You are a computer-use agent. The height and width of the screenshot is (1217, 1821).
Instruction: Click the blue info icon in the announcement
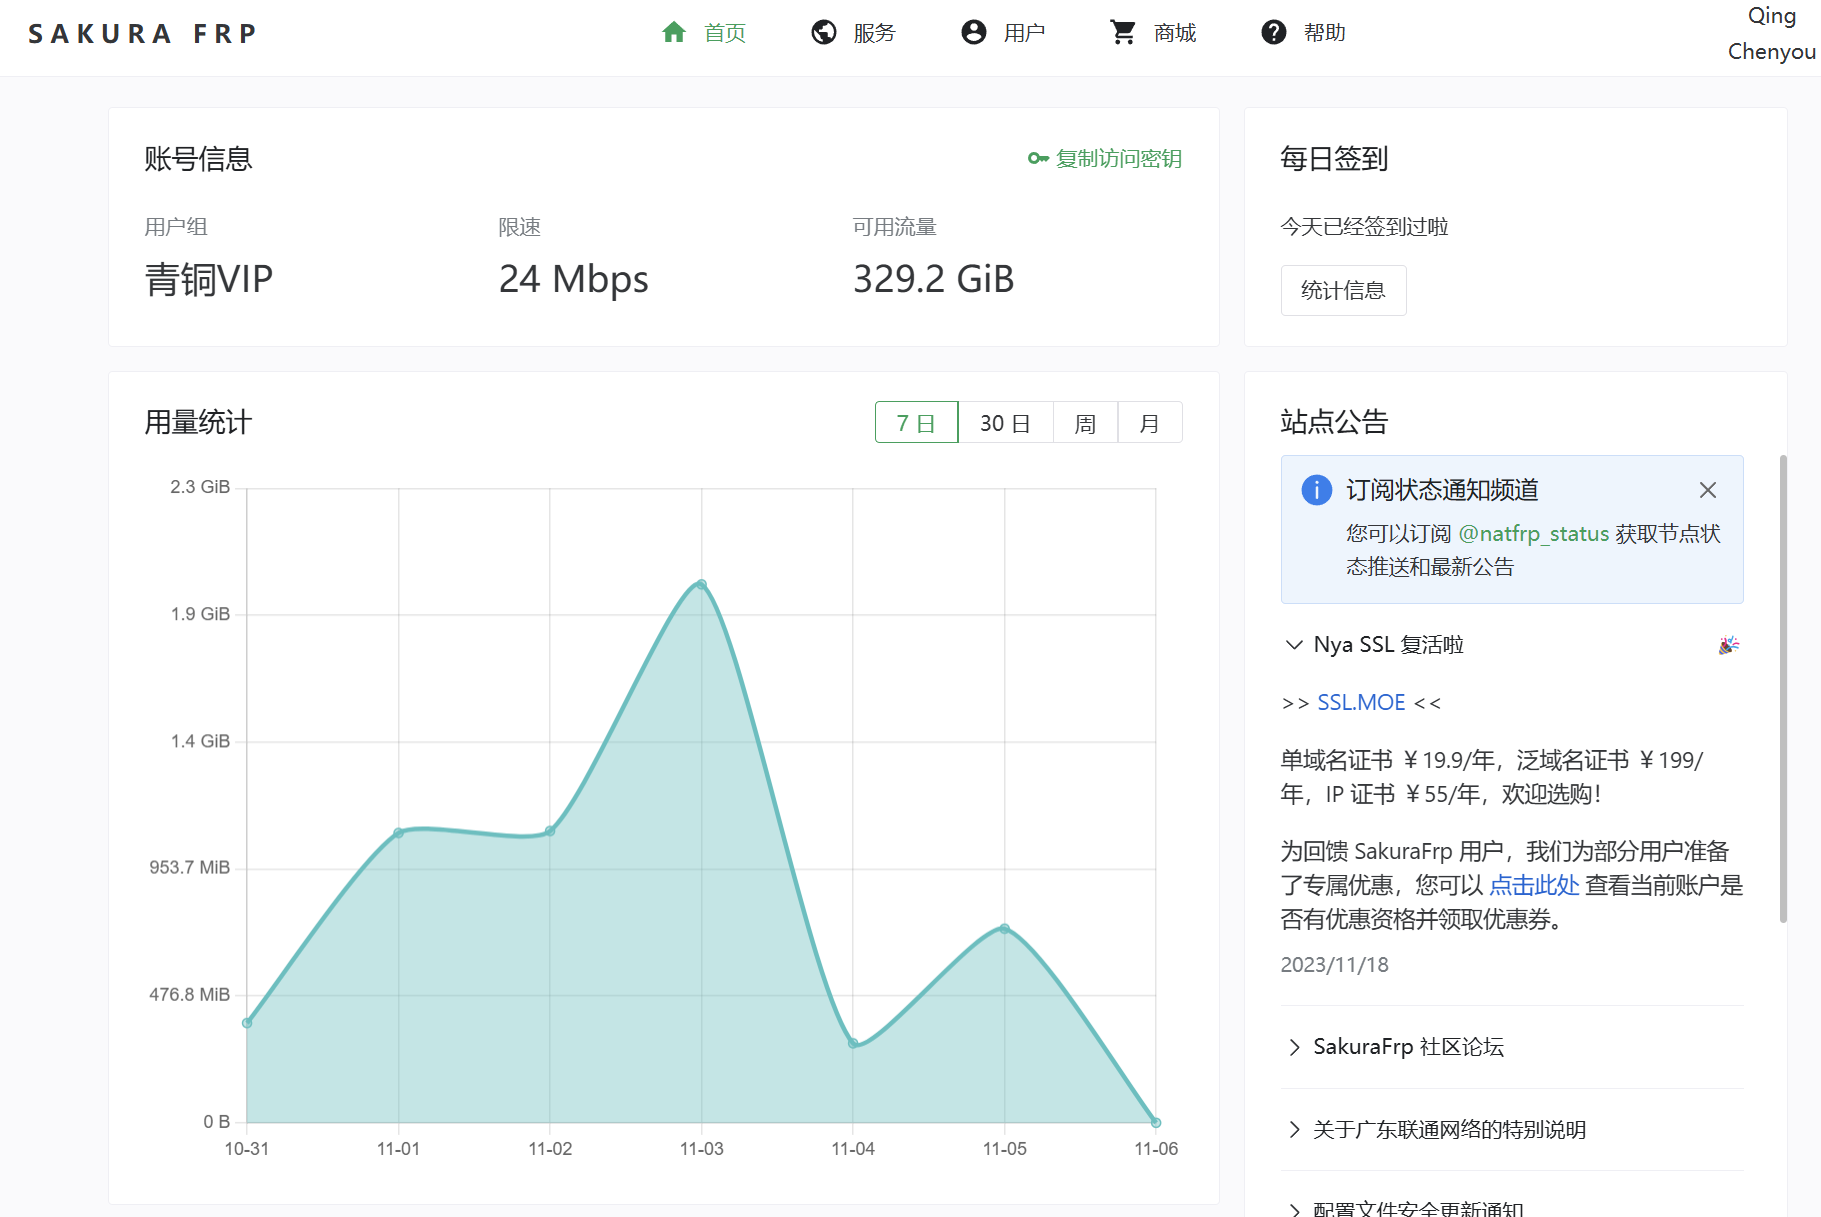pyautogui.click(x=1316, y=490)
